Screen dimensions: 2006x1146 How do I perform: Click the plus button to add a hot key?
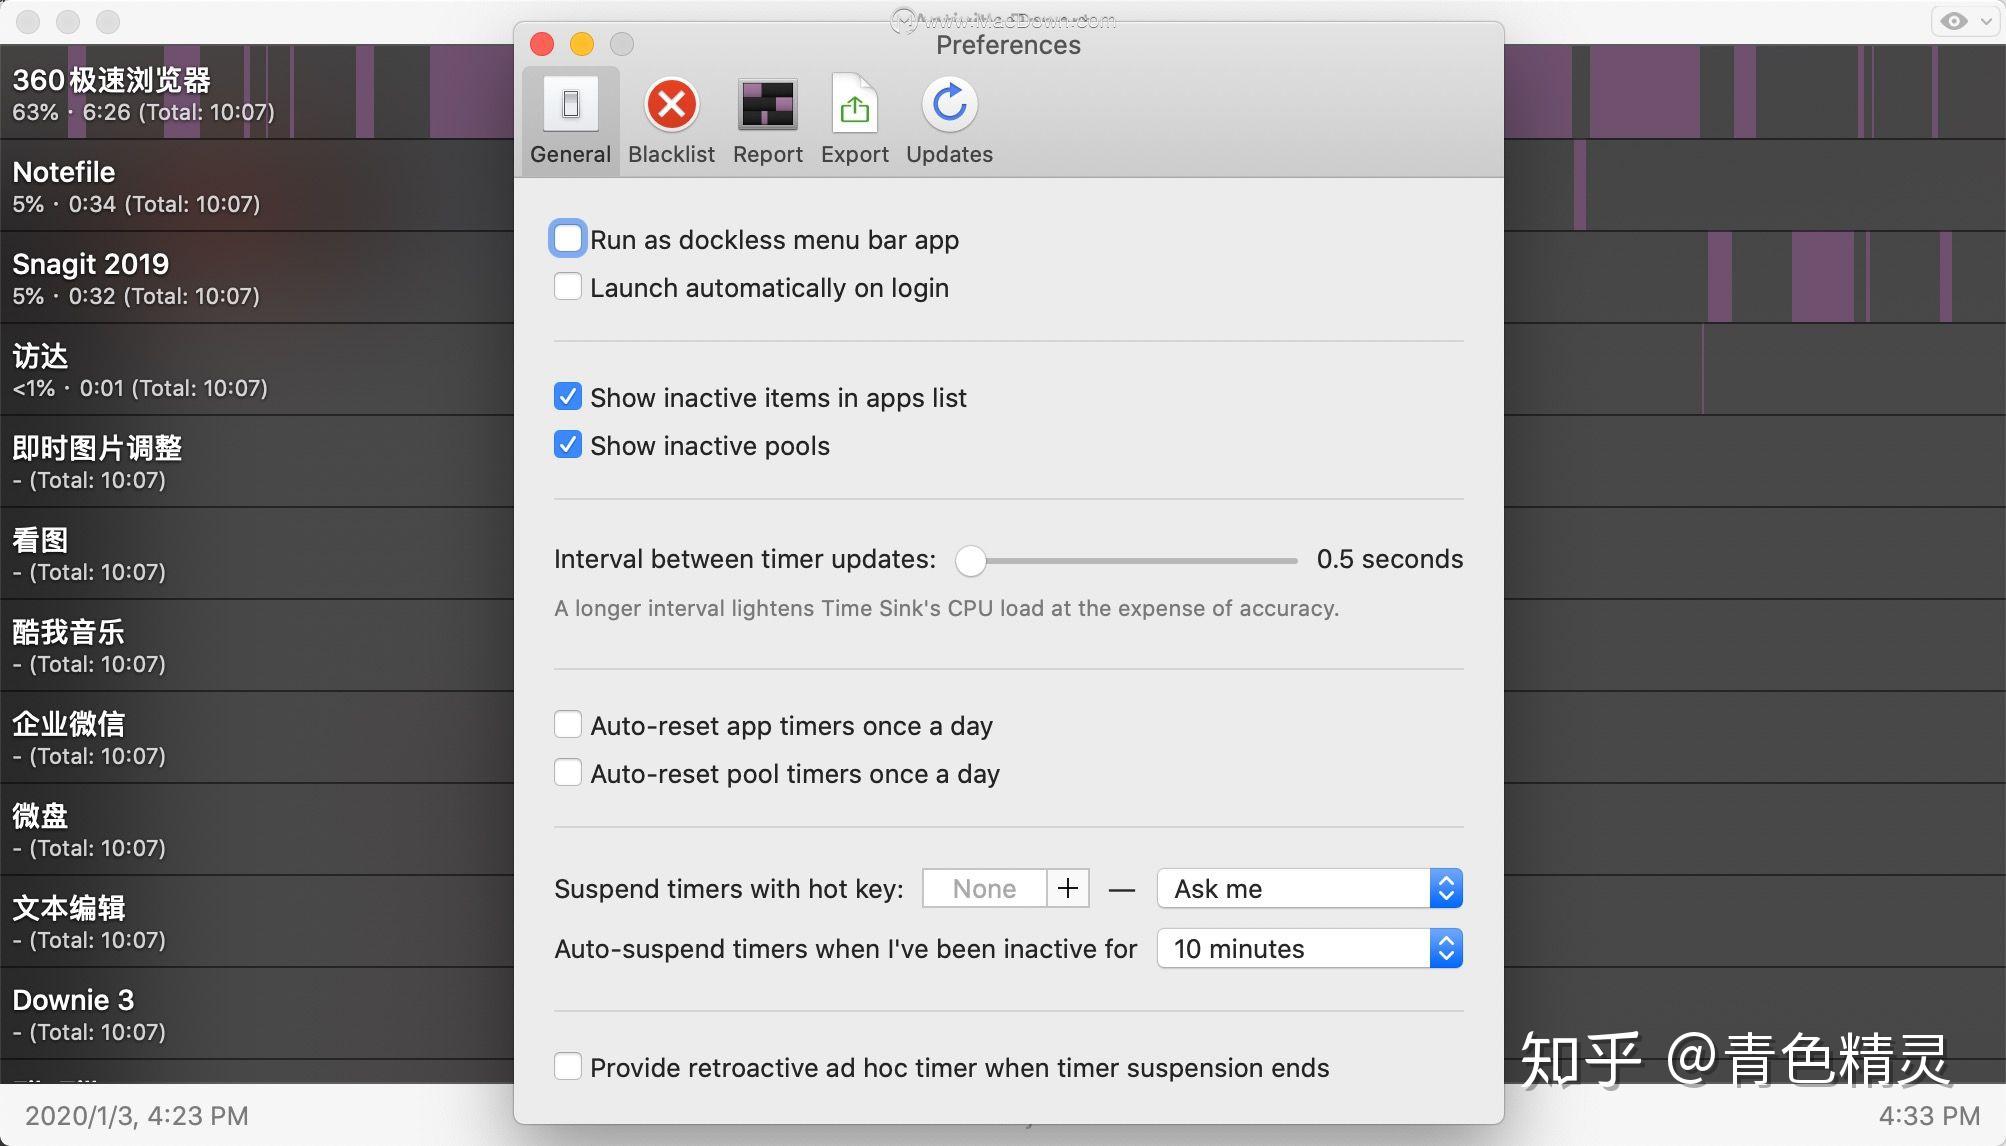(1069, 888)
